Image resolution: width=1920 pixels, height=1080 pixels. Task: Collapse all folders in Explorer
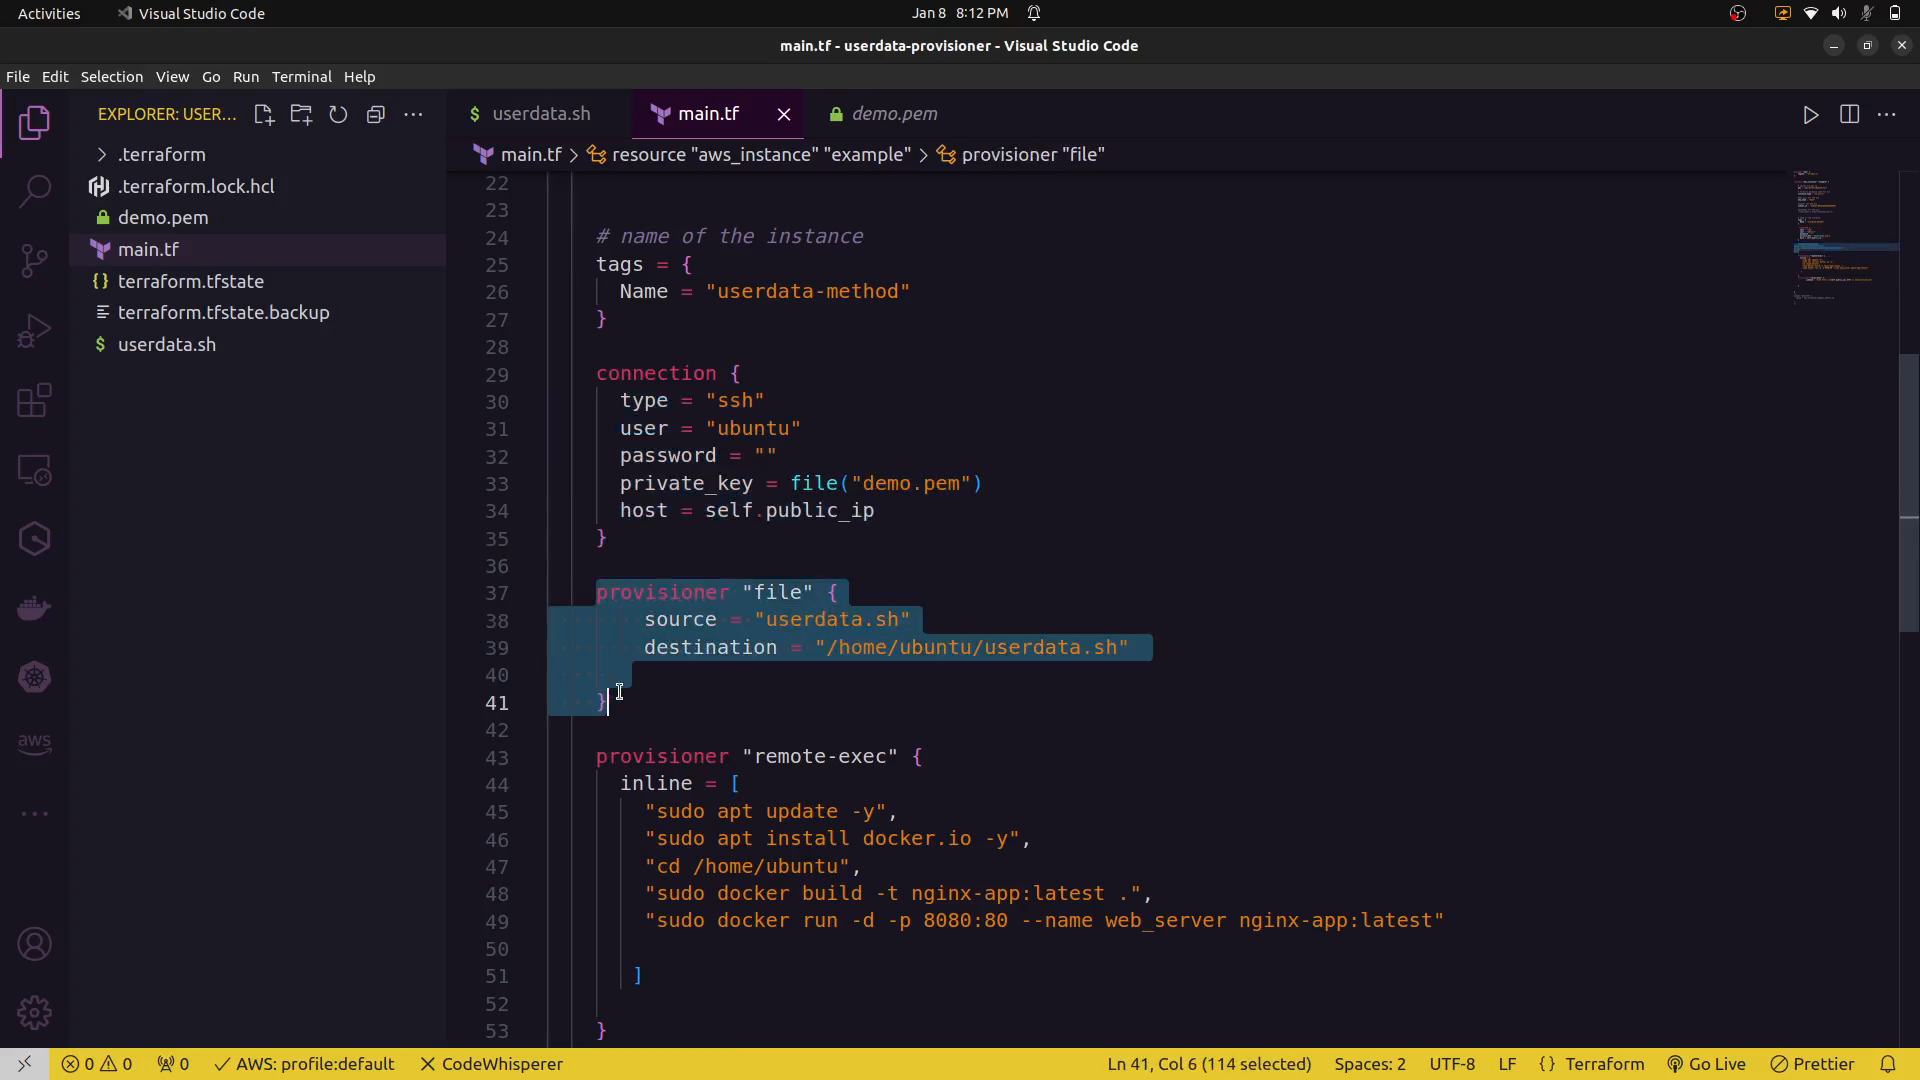click(x=376, y=115)
